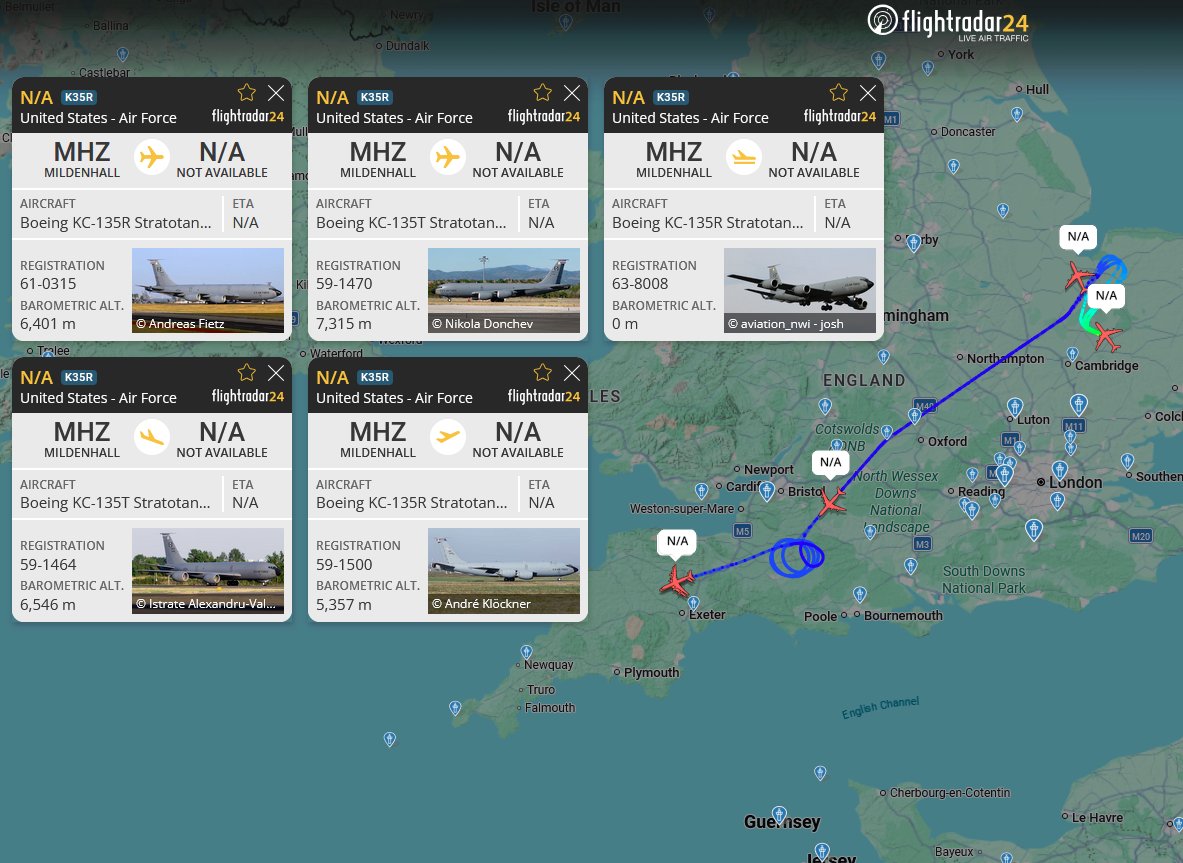This screenshot has width=1183, height=863.
Task: Click N/A callout label near Exeter
Action: pyautogui.click(x=677, y=541)
